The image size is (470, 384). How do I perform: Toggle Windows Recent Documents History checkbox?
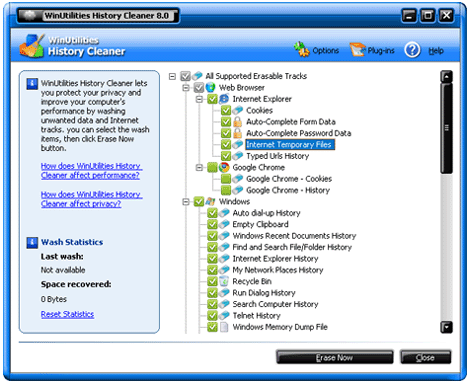pyautogui.click(x=212, y=236)
